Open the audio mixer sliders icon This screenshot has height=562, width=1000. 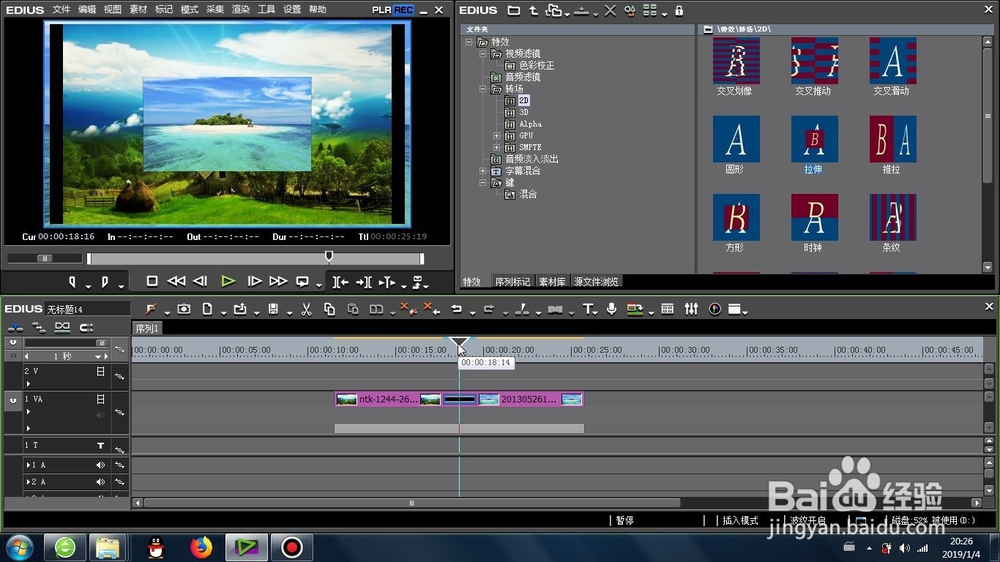tap(691, 309)
